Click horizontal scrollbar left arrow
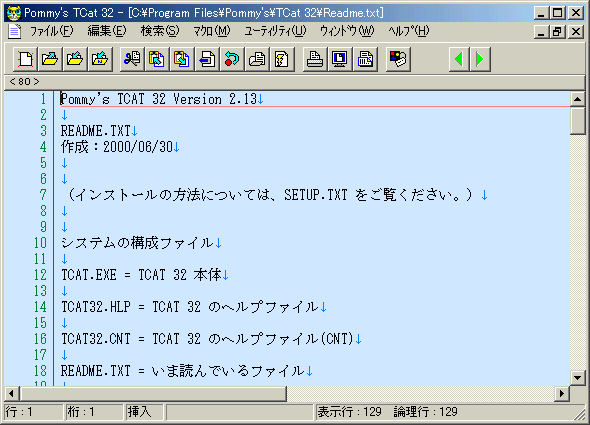The width and height of the screenshot is (590, 425). 12,394
